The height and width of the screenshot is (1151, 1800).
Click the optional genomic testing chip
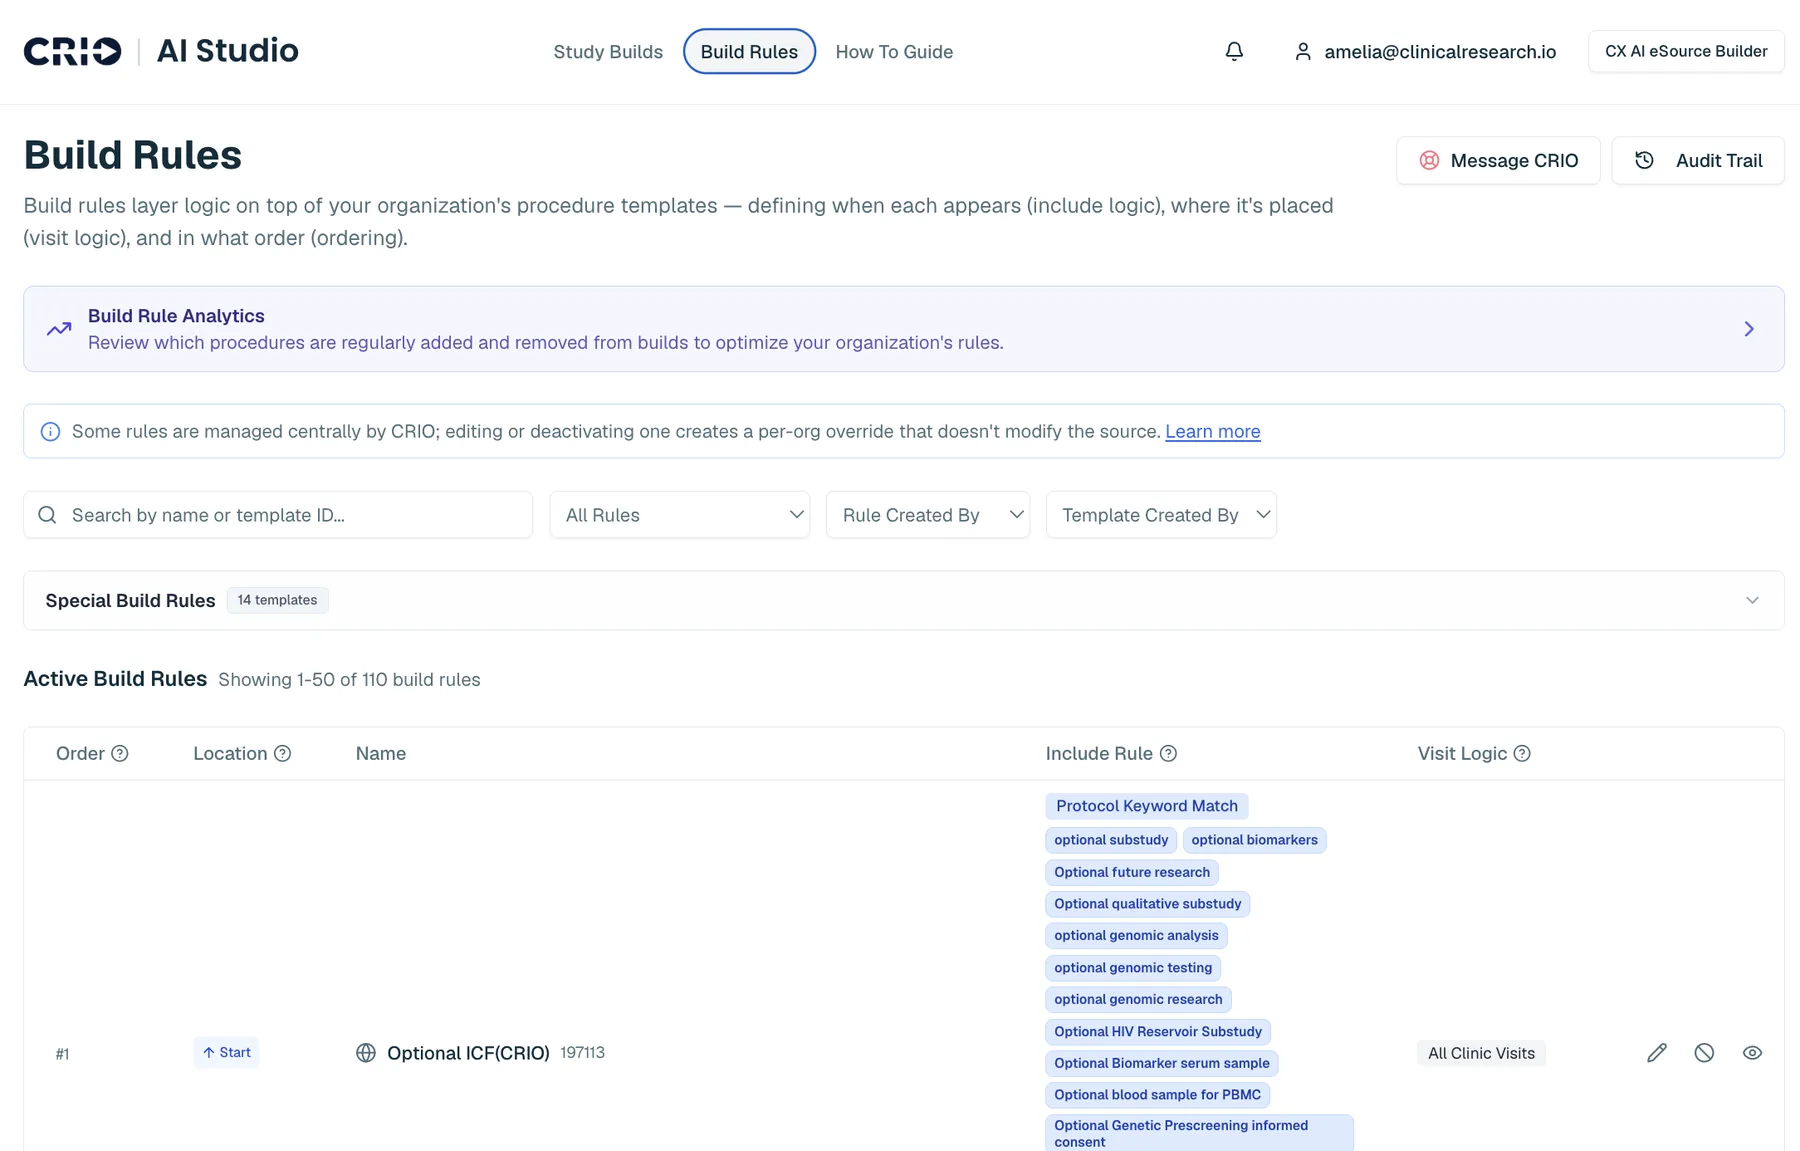tap(1133, 968)
